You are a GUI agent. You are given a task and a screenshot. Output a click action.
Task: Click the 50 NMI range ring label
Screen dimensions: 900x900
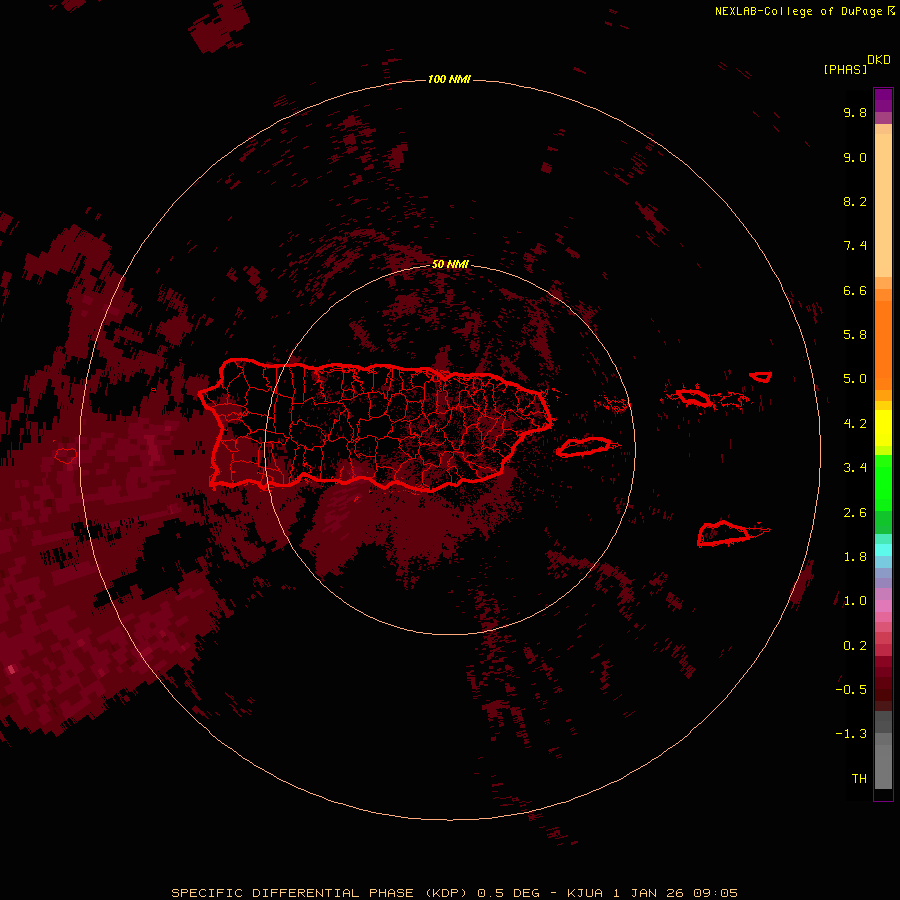coord(450,264)
